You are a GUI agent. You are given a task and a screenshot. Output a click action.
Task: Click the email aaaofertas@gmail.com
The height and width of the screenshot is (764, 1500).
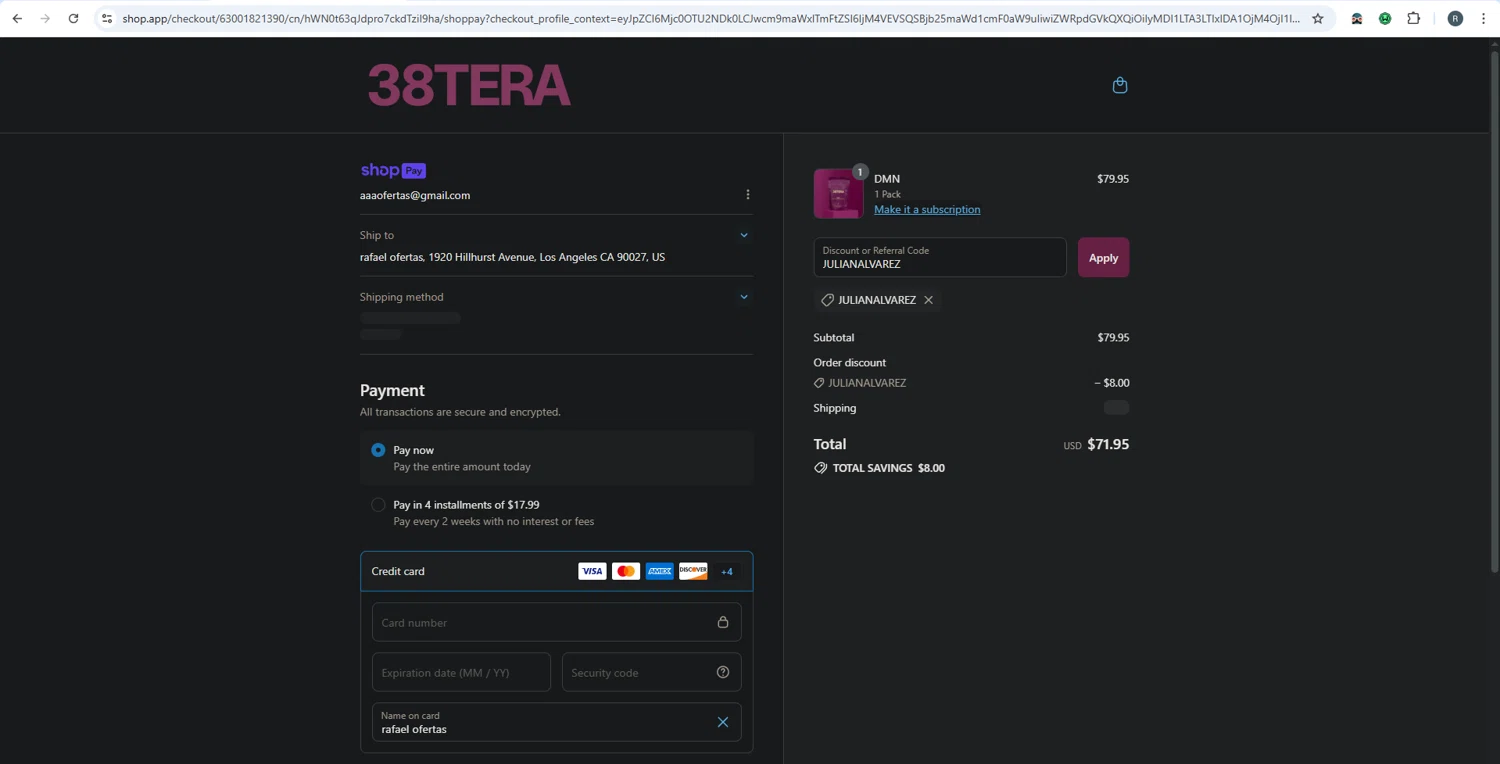(415, 195)
